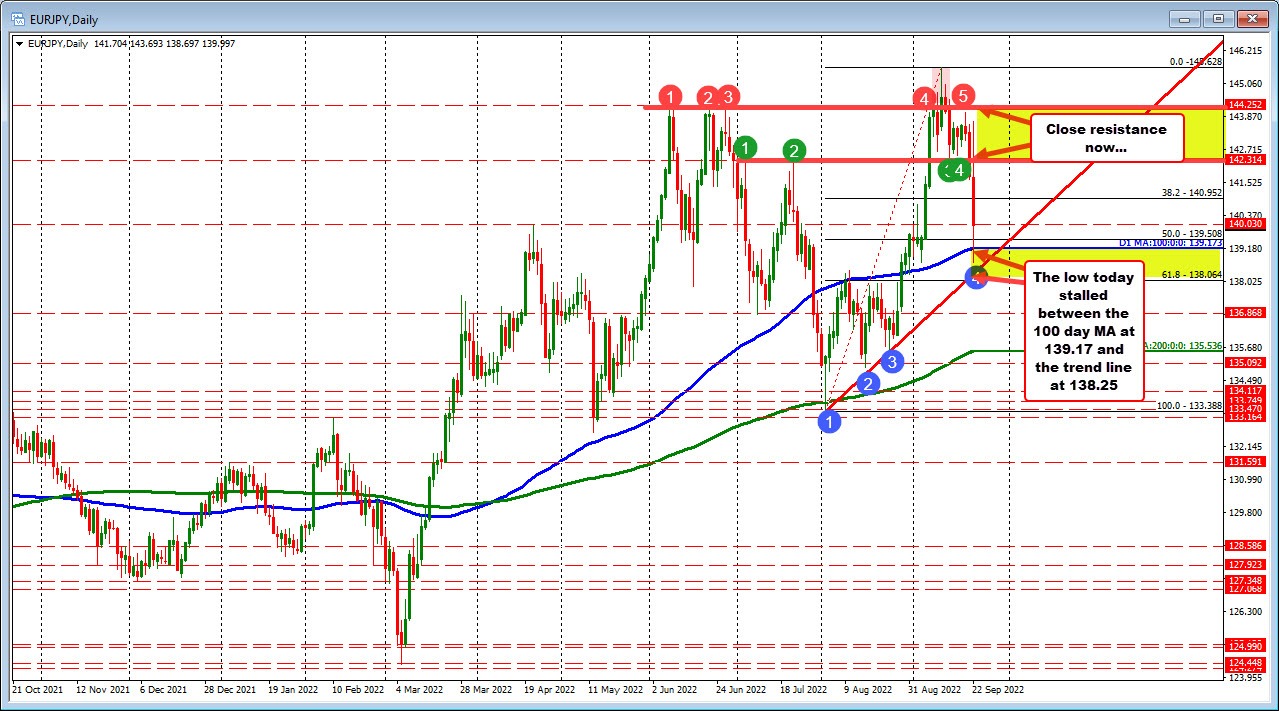
Task: Click the price scale value 146.215
Action: (x=1246, y=50)
